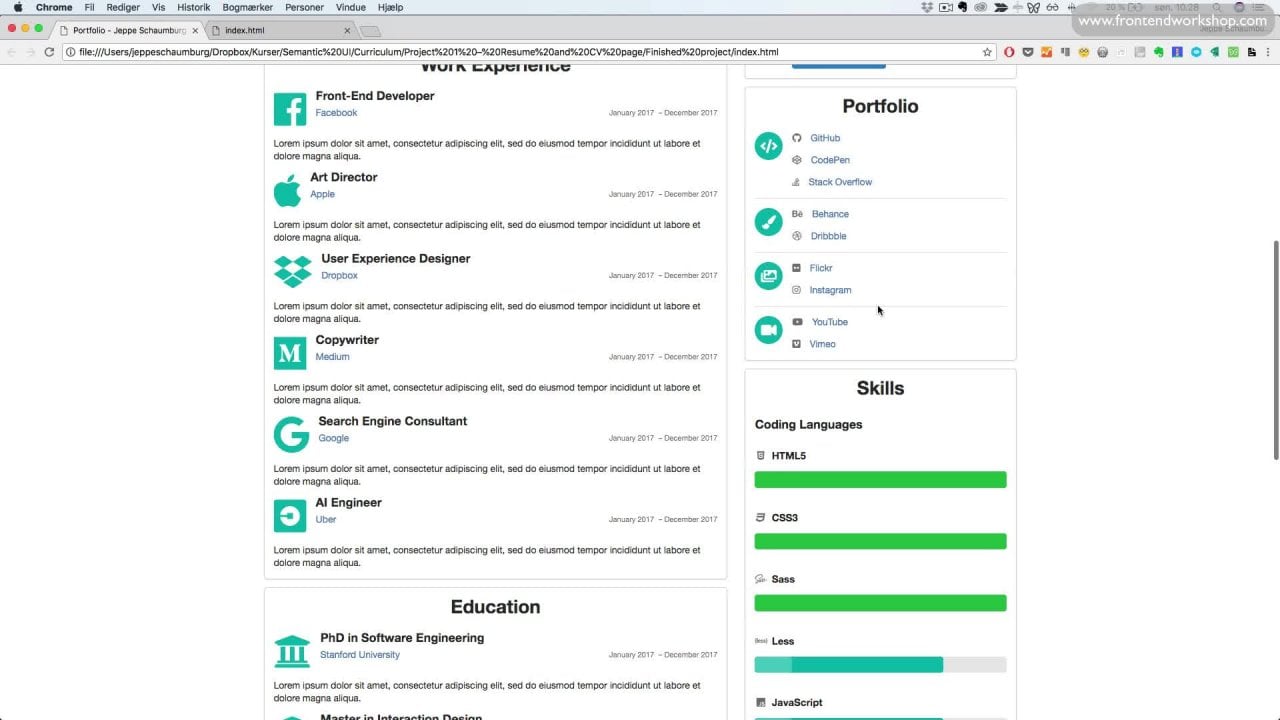Open the Rediger menu
This screenshot has height=720, width=1280.
point(123,7)
